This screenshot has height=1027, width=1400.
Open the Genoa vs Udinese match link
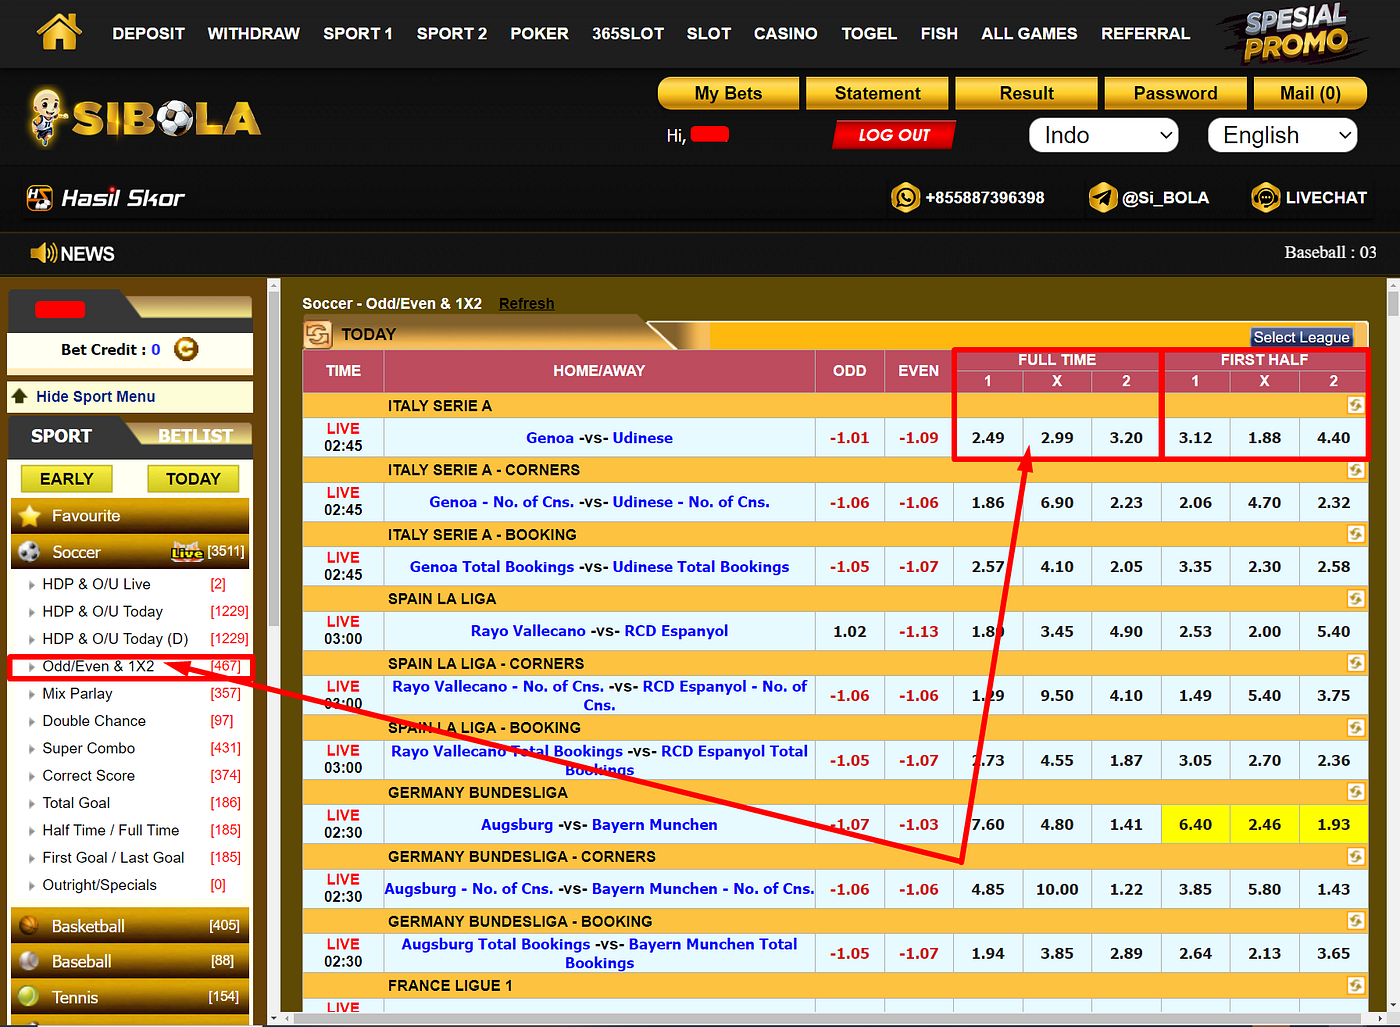click(599, 438)
